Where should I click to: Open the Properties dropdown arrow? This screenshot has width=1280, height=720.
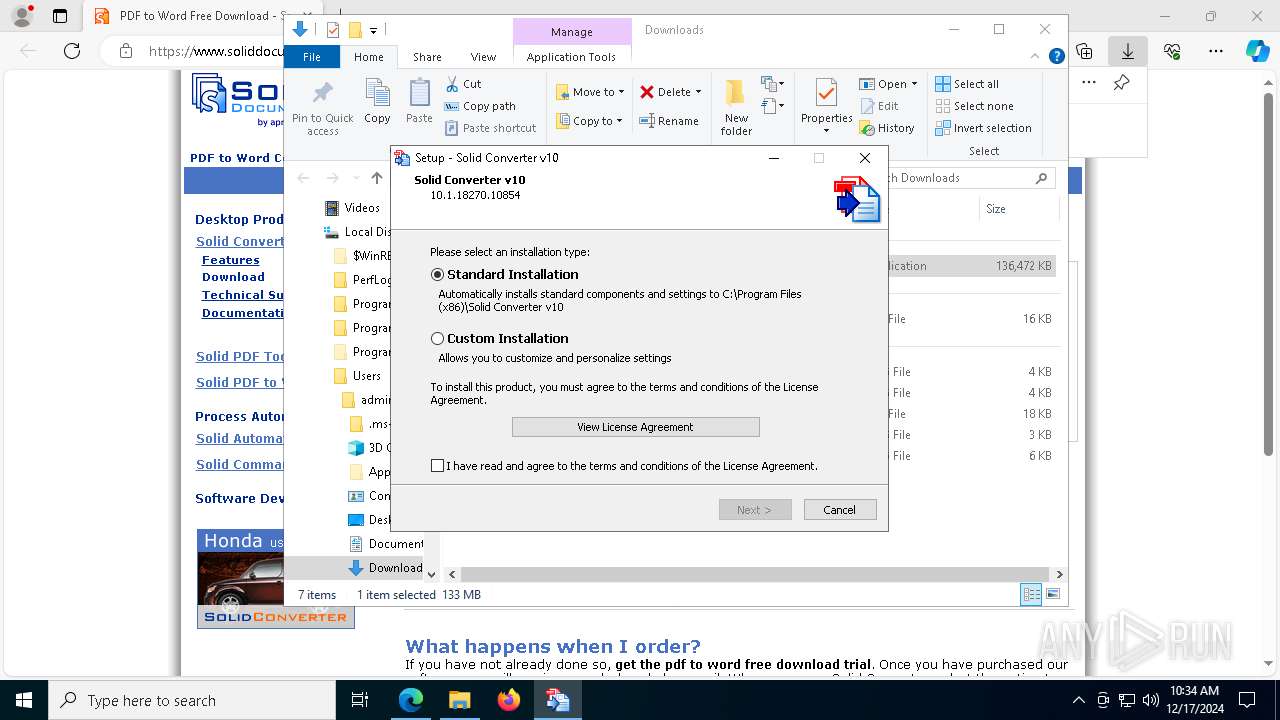click(827, 131)
